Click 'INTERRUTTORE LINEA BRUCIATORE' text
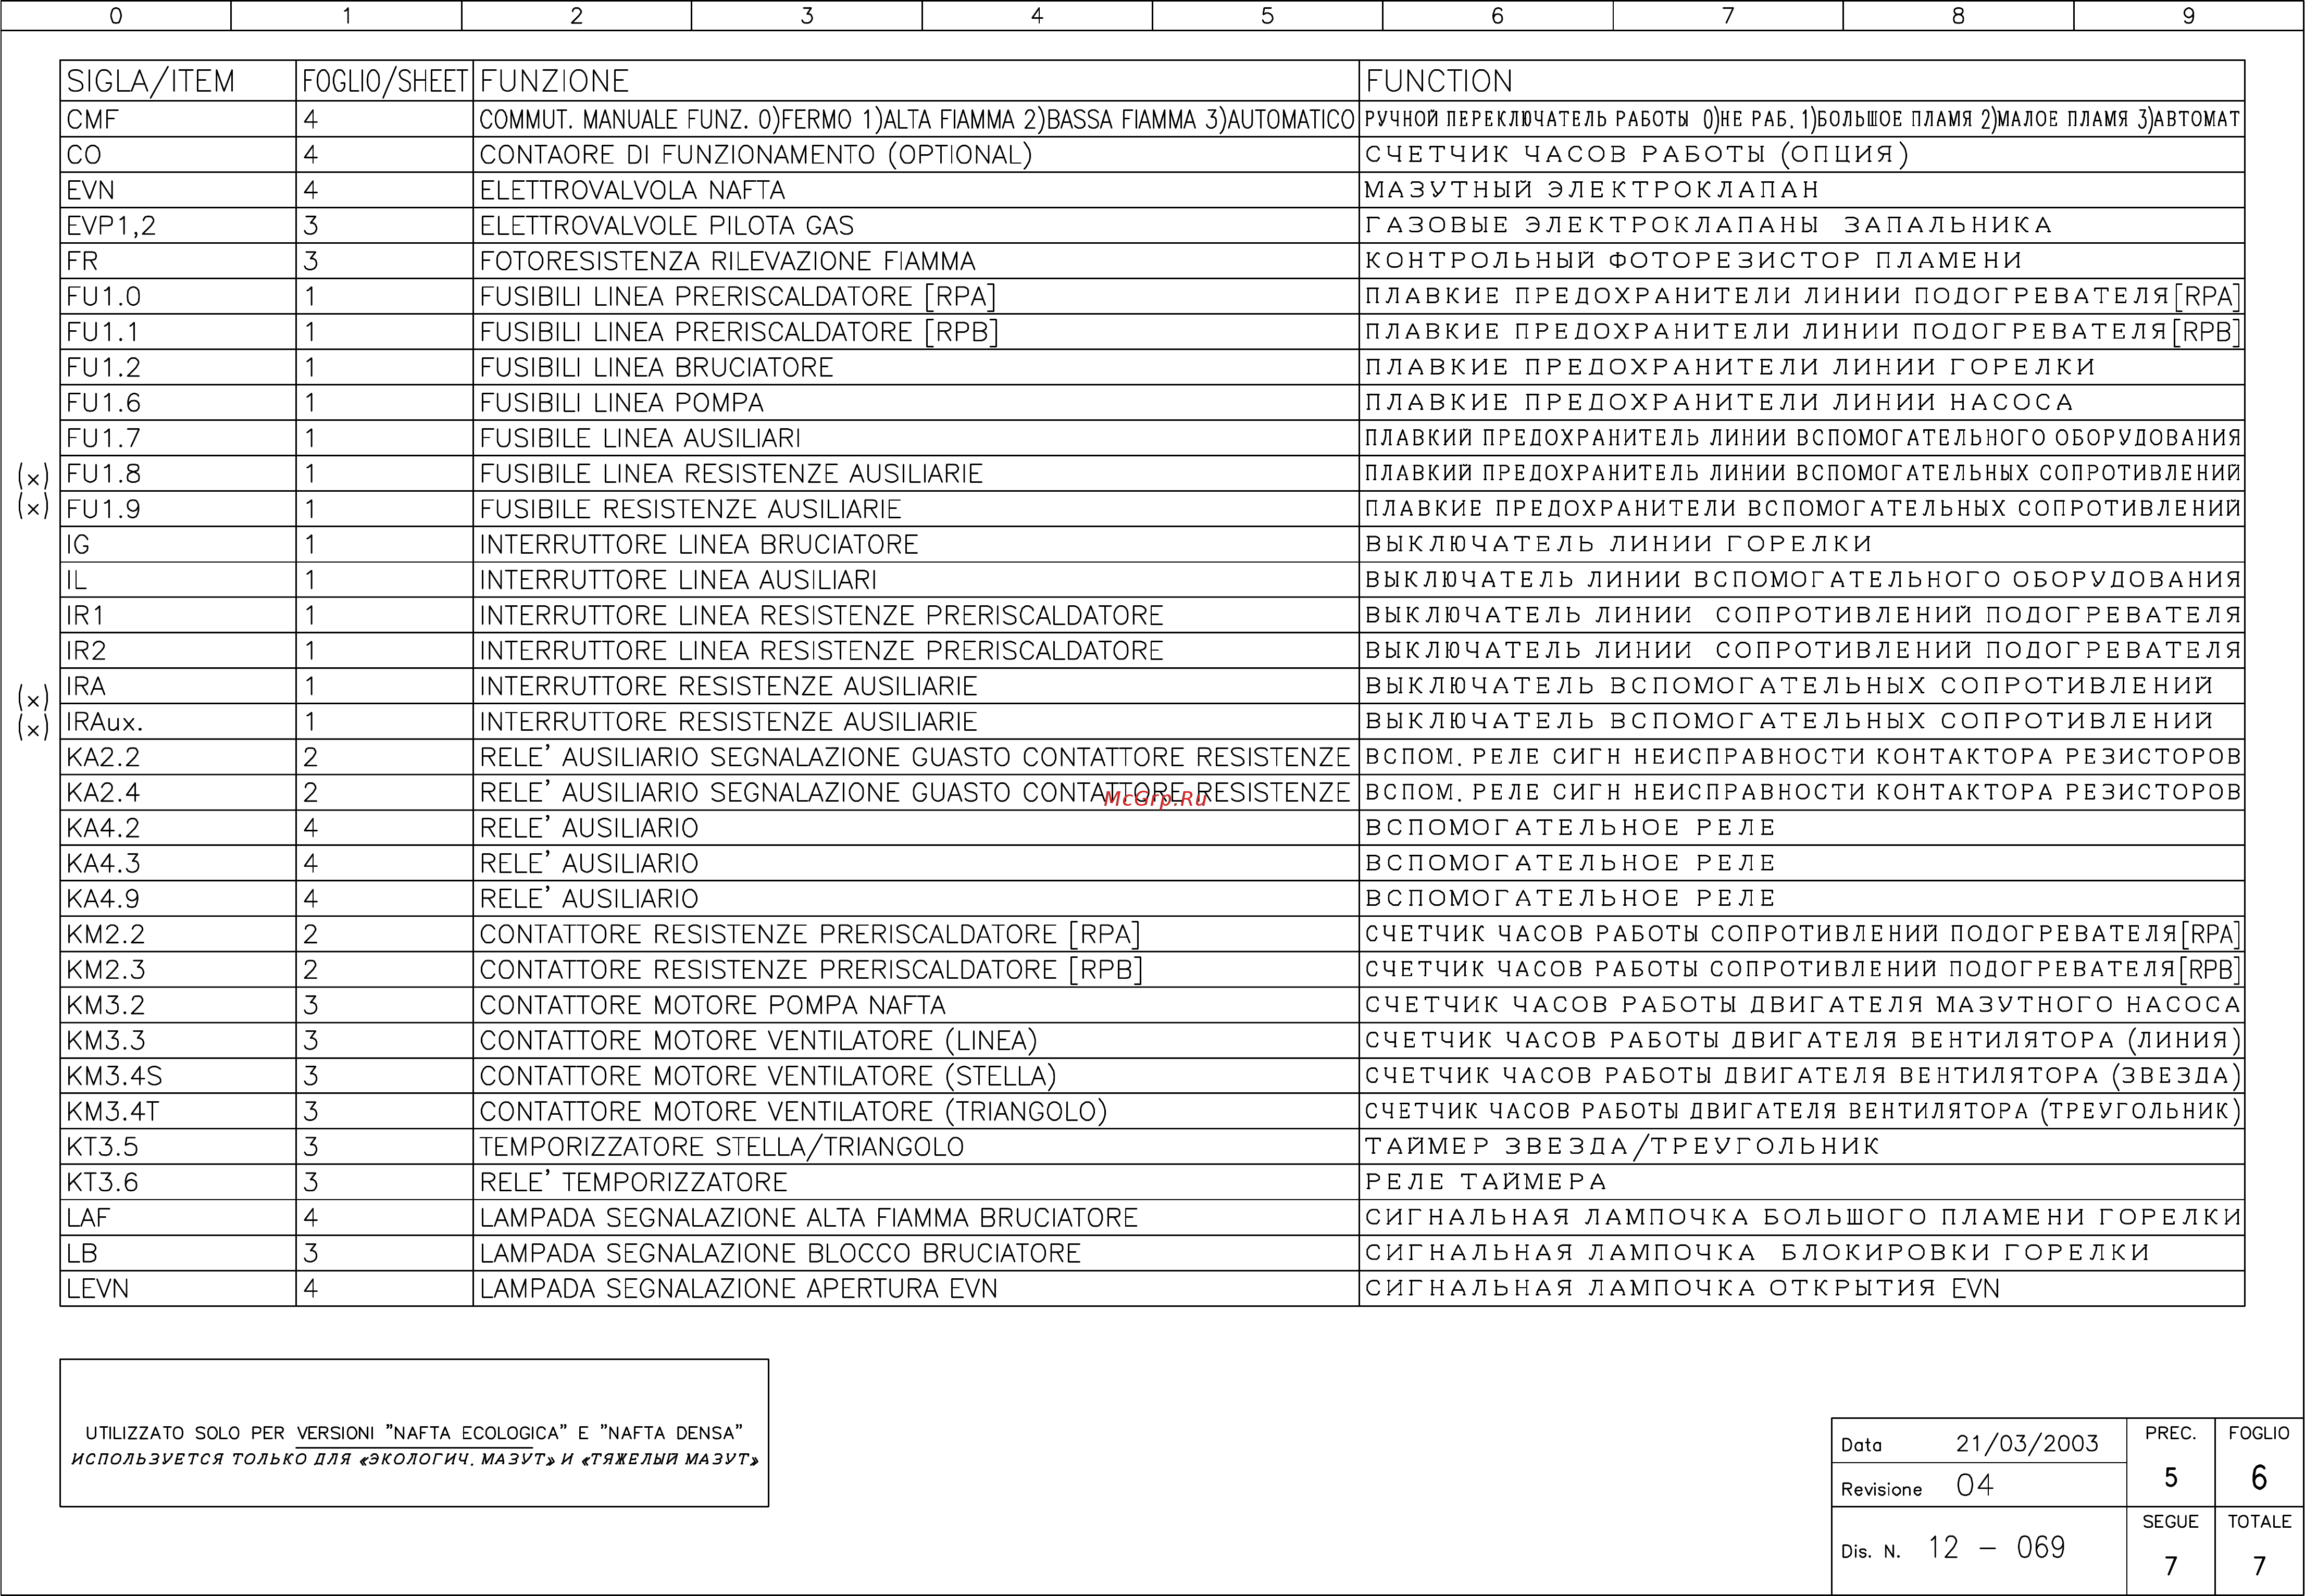This screenshot has width=2305, height=1596. pyautogui.click(x=698, y=545)
